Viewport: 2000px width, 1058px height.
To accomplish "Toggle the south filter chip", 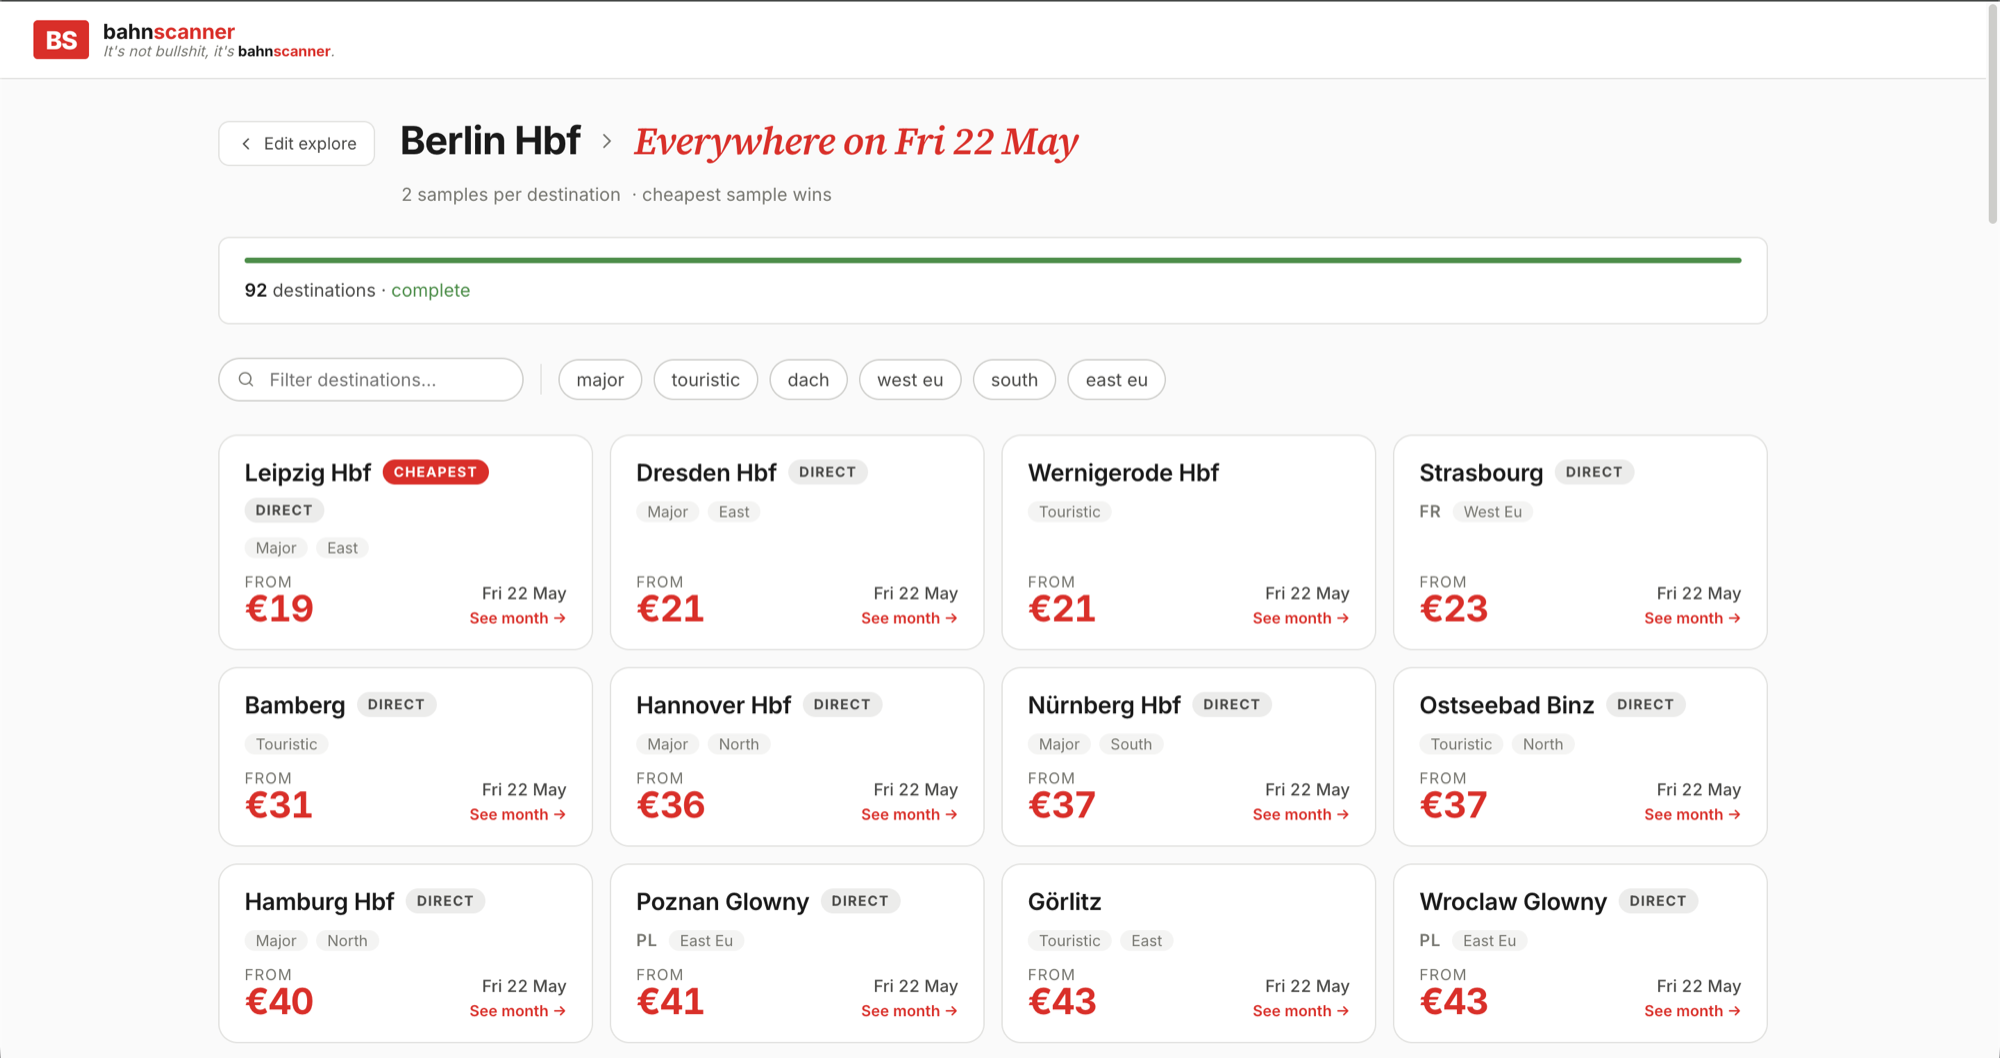I will [x=1014, y=380].
